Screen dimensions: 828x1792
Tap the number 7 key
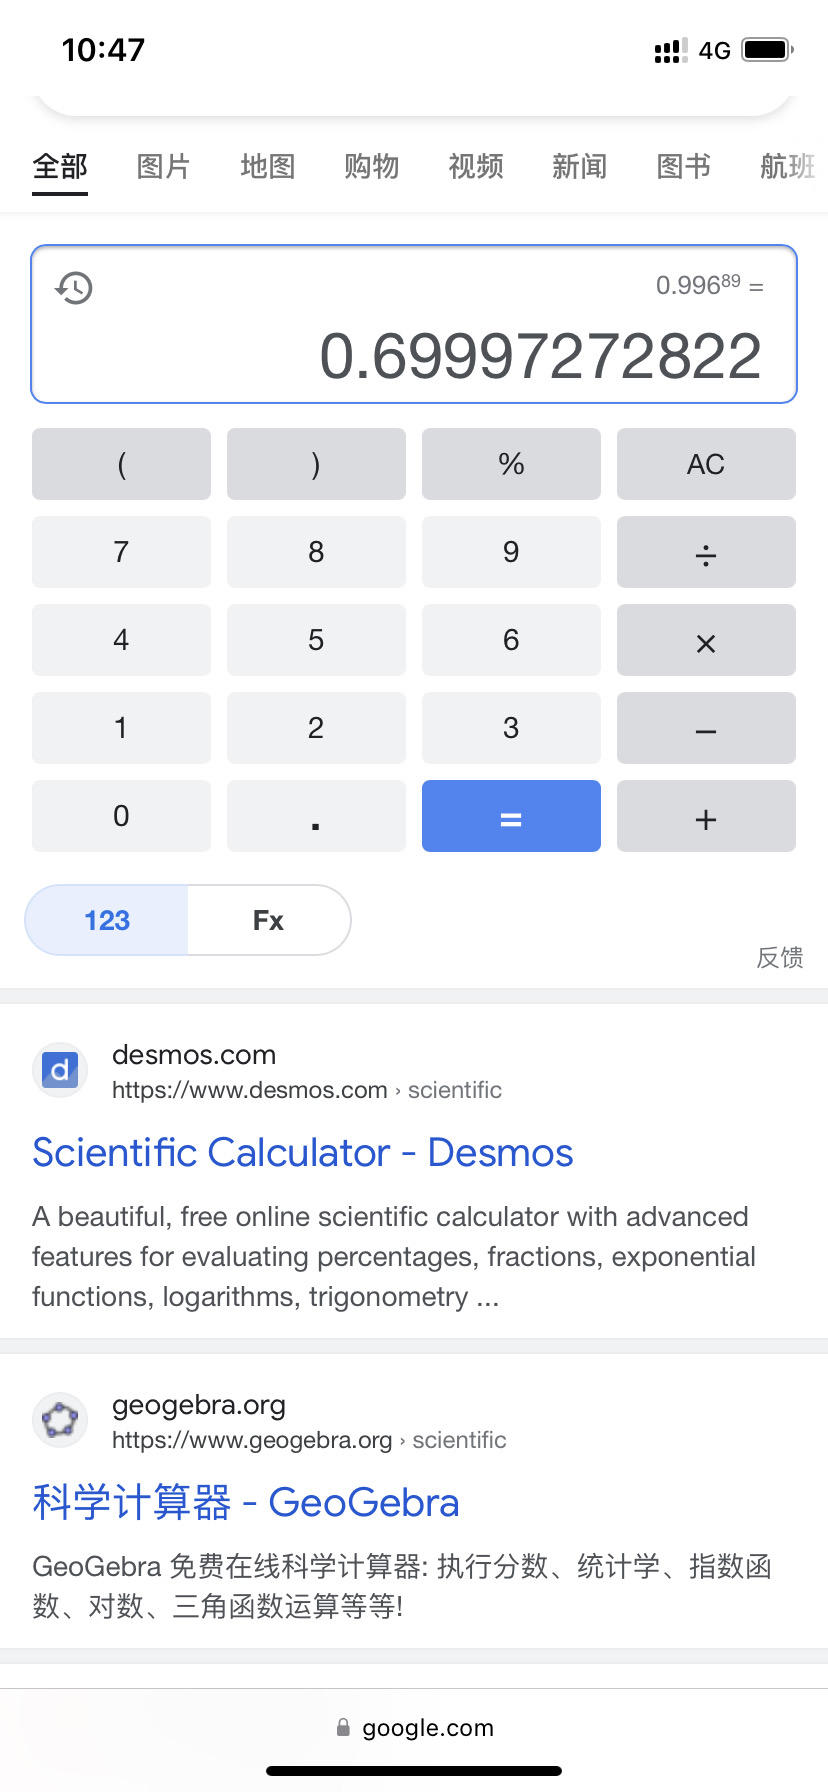pos(121,552)
